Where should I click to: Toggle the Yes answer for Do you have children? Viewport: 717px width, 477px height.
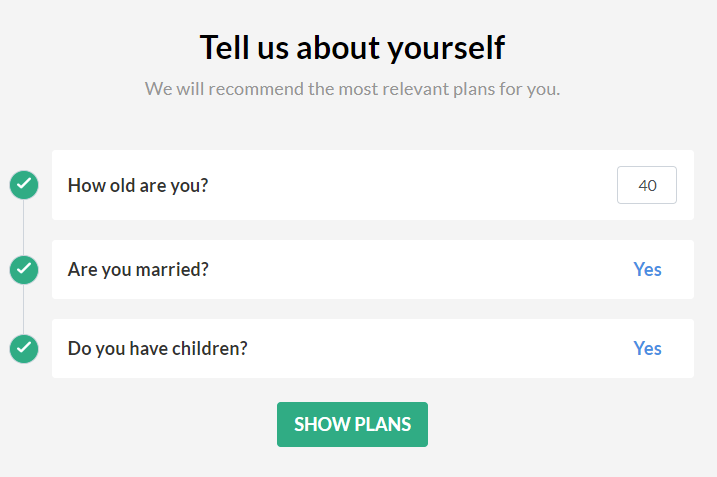(x=647, y=348)
